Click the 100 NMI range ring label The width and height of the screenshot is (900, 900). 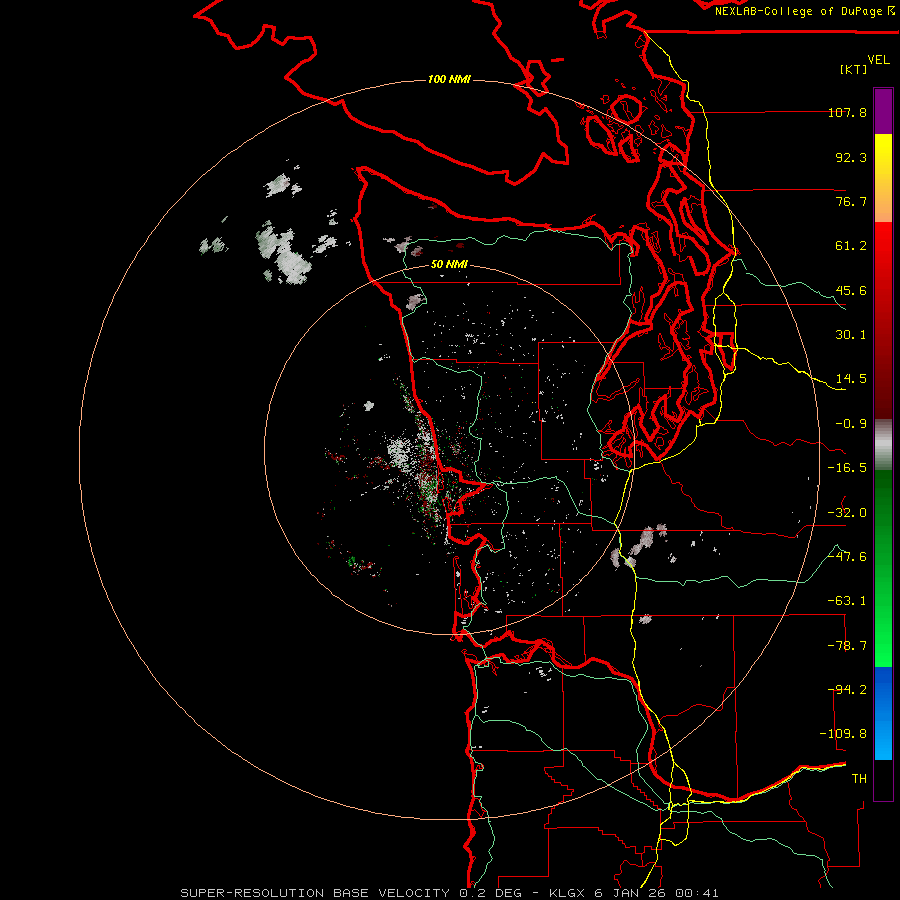(449, 79)
